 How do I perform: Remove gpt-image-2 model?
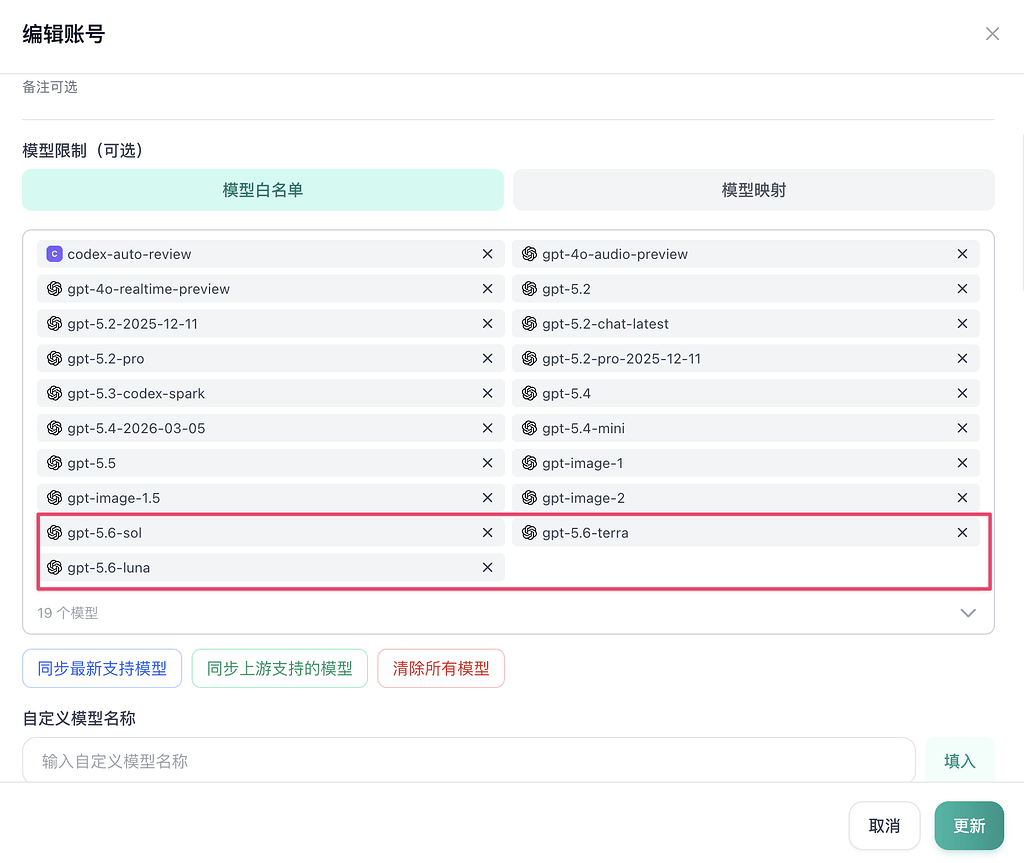962,498
